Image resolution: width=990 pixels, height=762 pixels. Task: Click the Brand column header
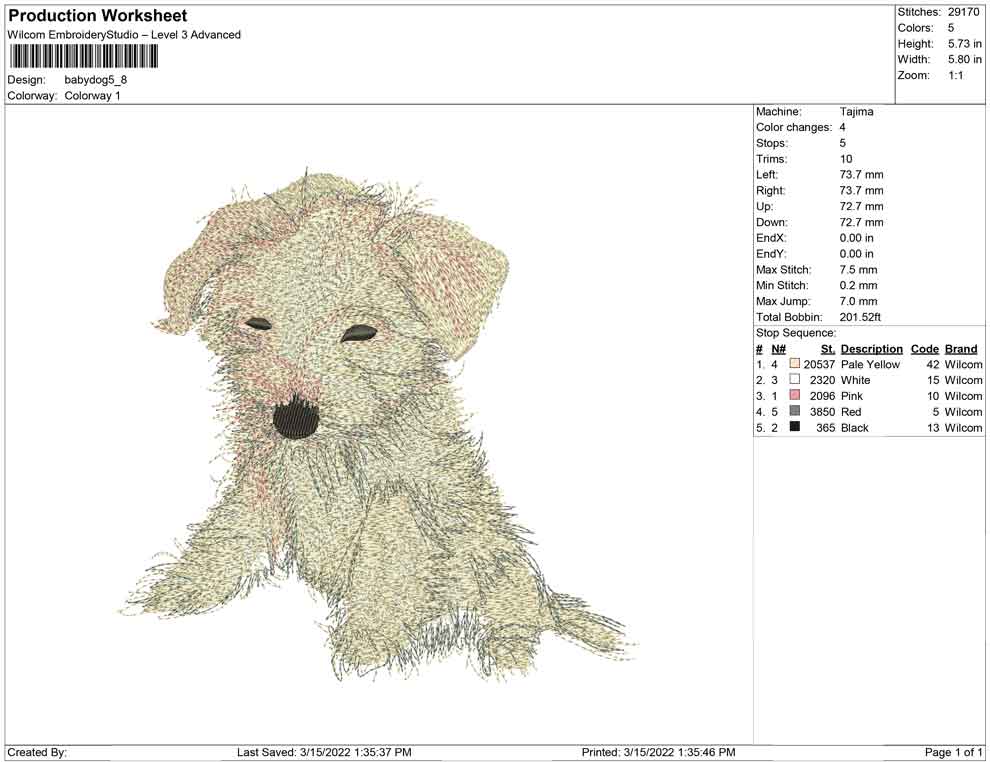click(x=961, y=349)
